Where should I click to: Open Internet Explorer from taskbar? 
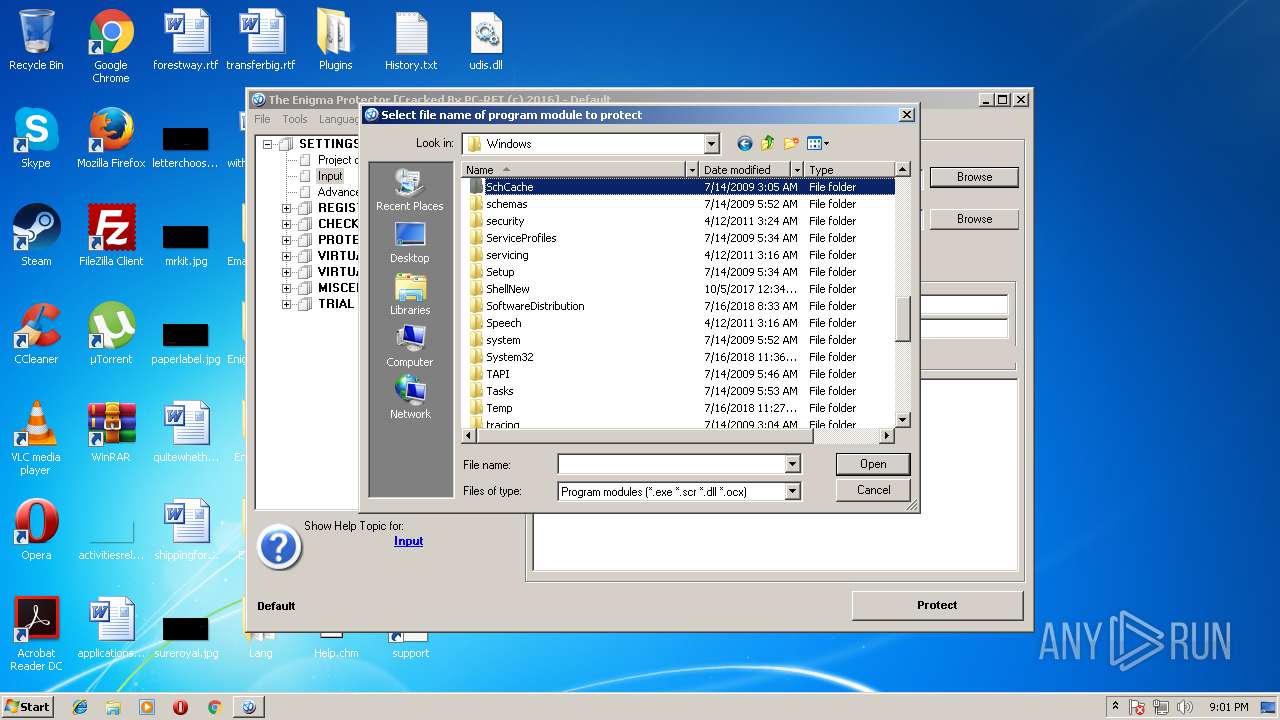[x=80, y=707]
